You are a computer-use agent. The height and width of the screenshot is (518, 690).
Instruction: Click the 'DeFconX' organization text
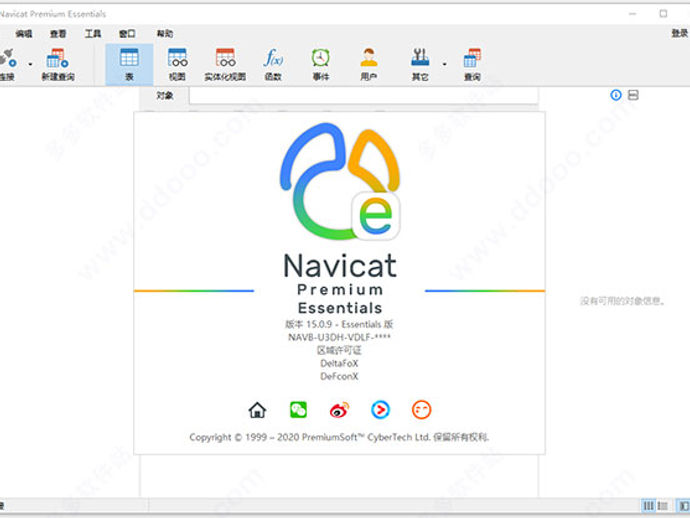coord(339,376)
